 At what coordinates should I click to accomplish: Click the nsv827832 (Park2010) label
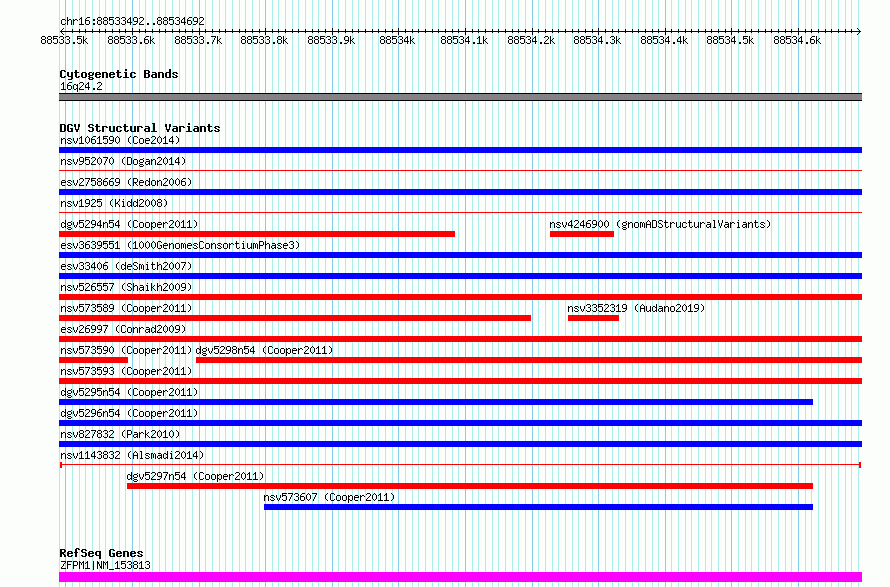pyautogui.click(x=120, y=434)
